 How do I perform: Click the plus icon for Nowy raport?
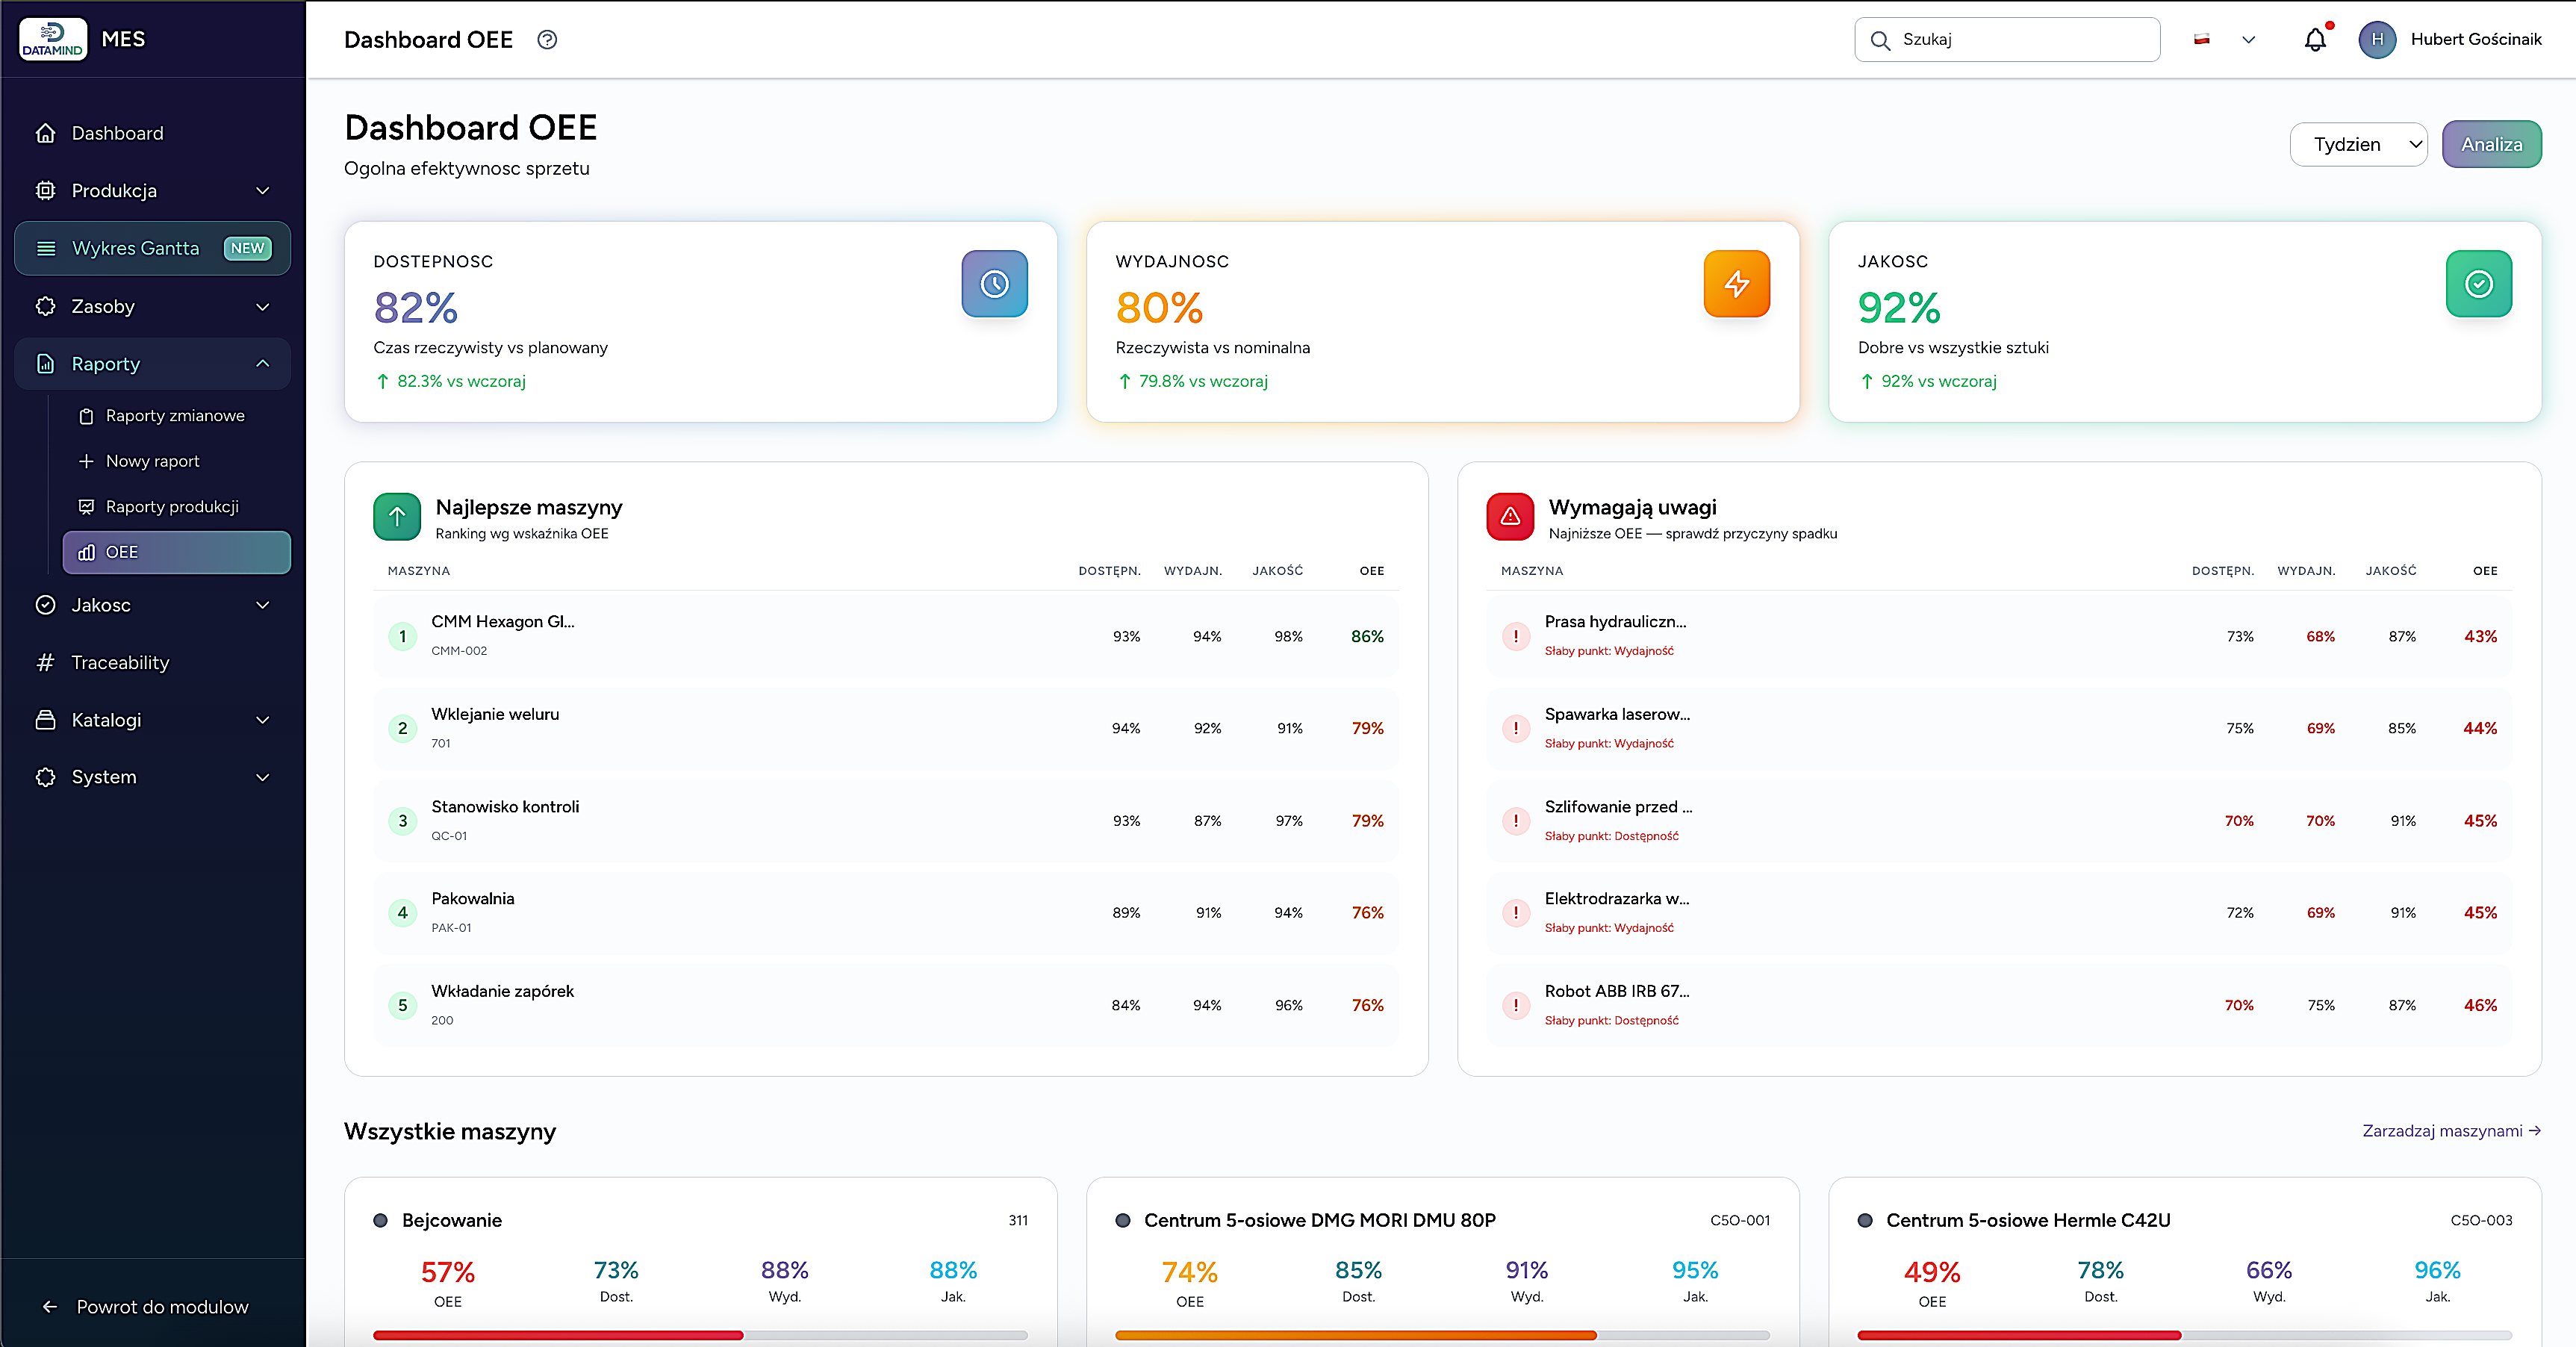(x=86, y=461)
